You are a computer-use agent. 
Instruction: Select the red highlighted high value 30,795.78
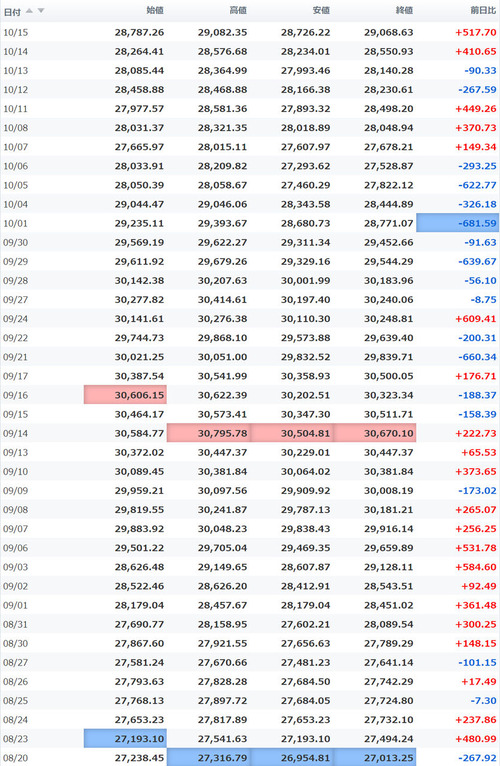(x=209, y=433)
